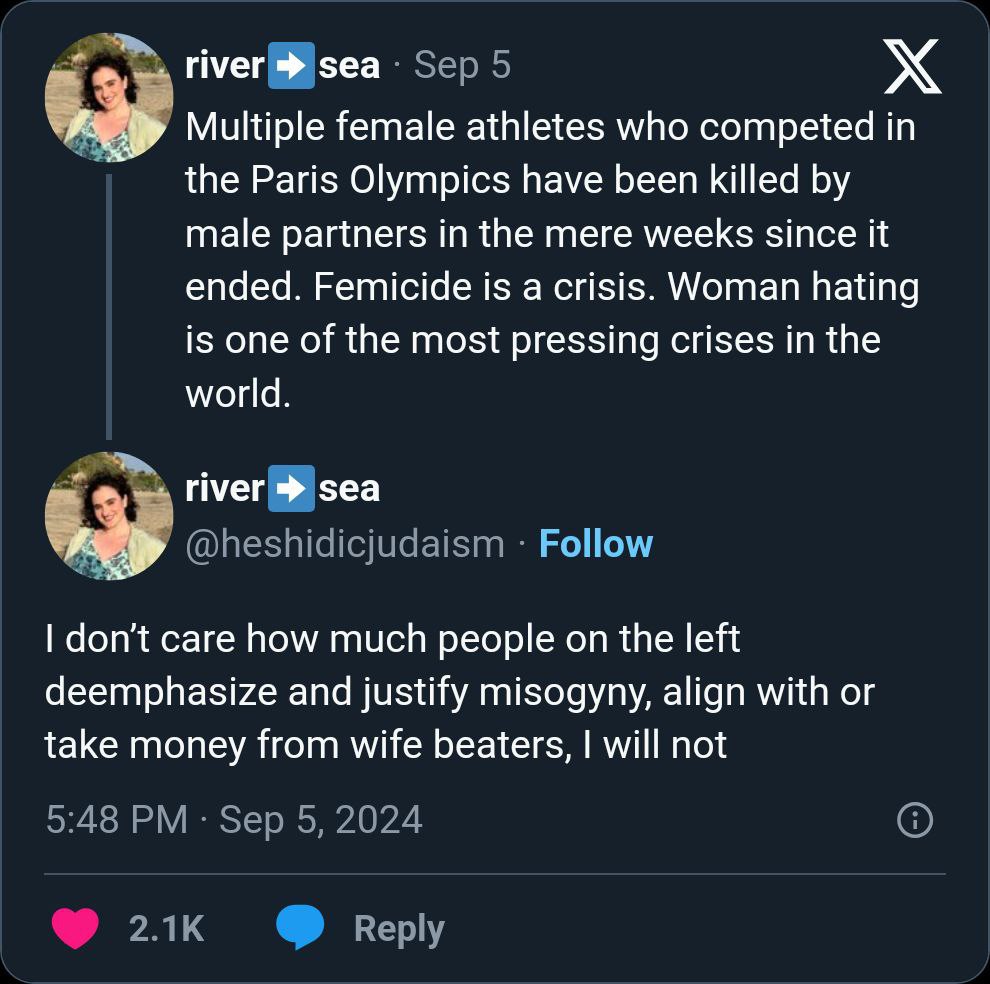
Task: Click the Reply text label
Action: pos(398,929)
